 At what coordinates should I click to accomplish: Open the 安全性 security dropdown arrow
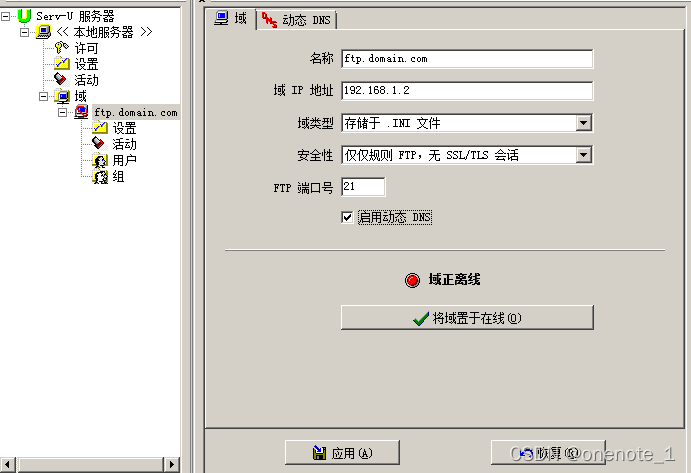pos(583,155)
